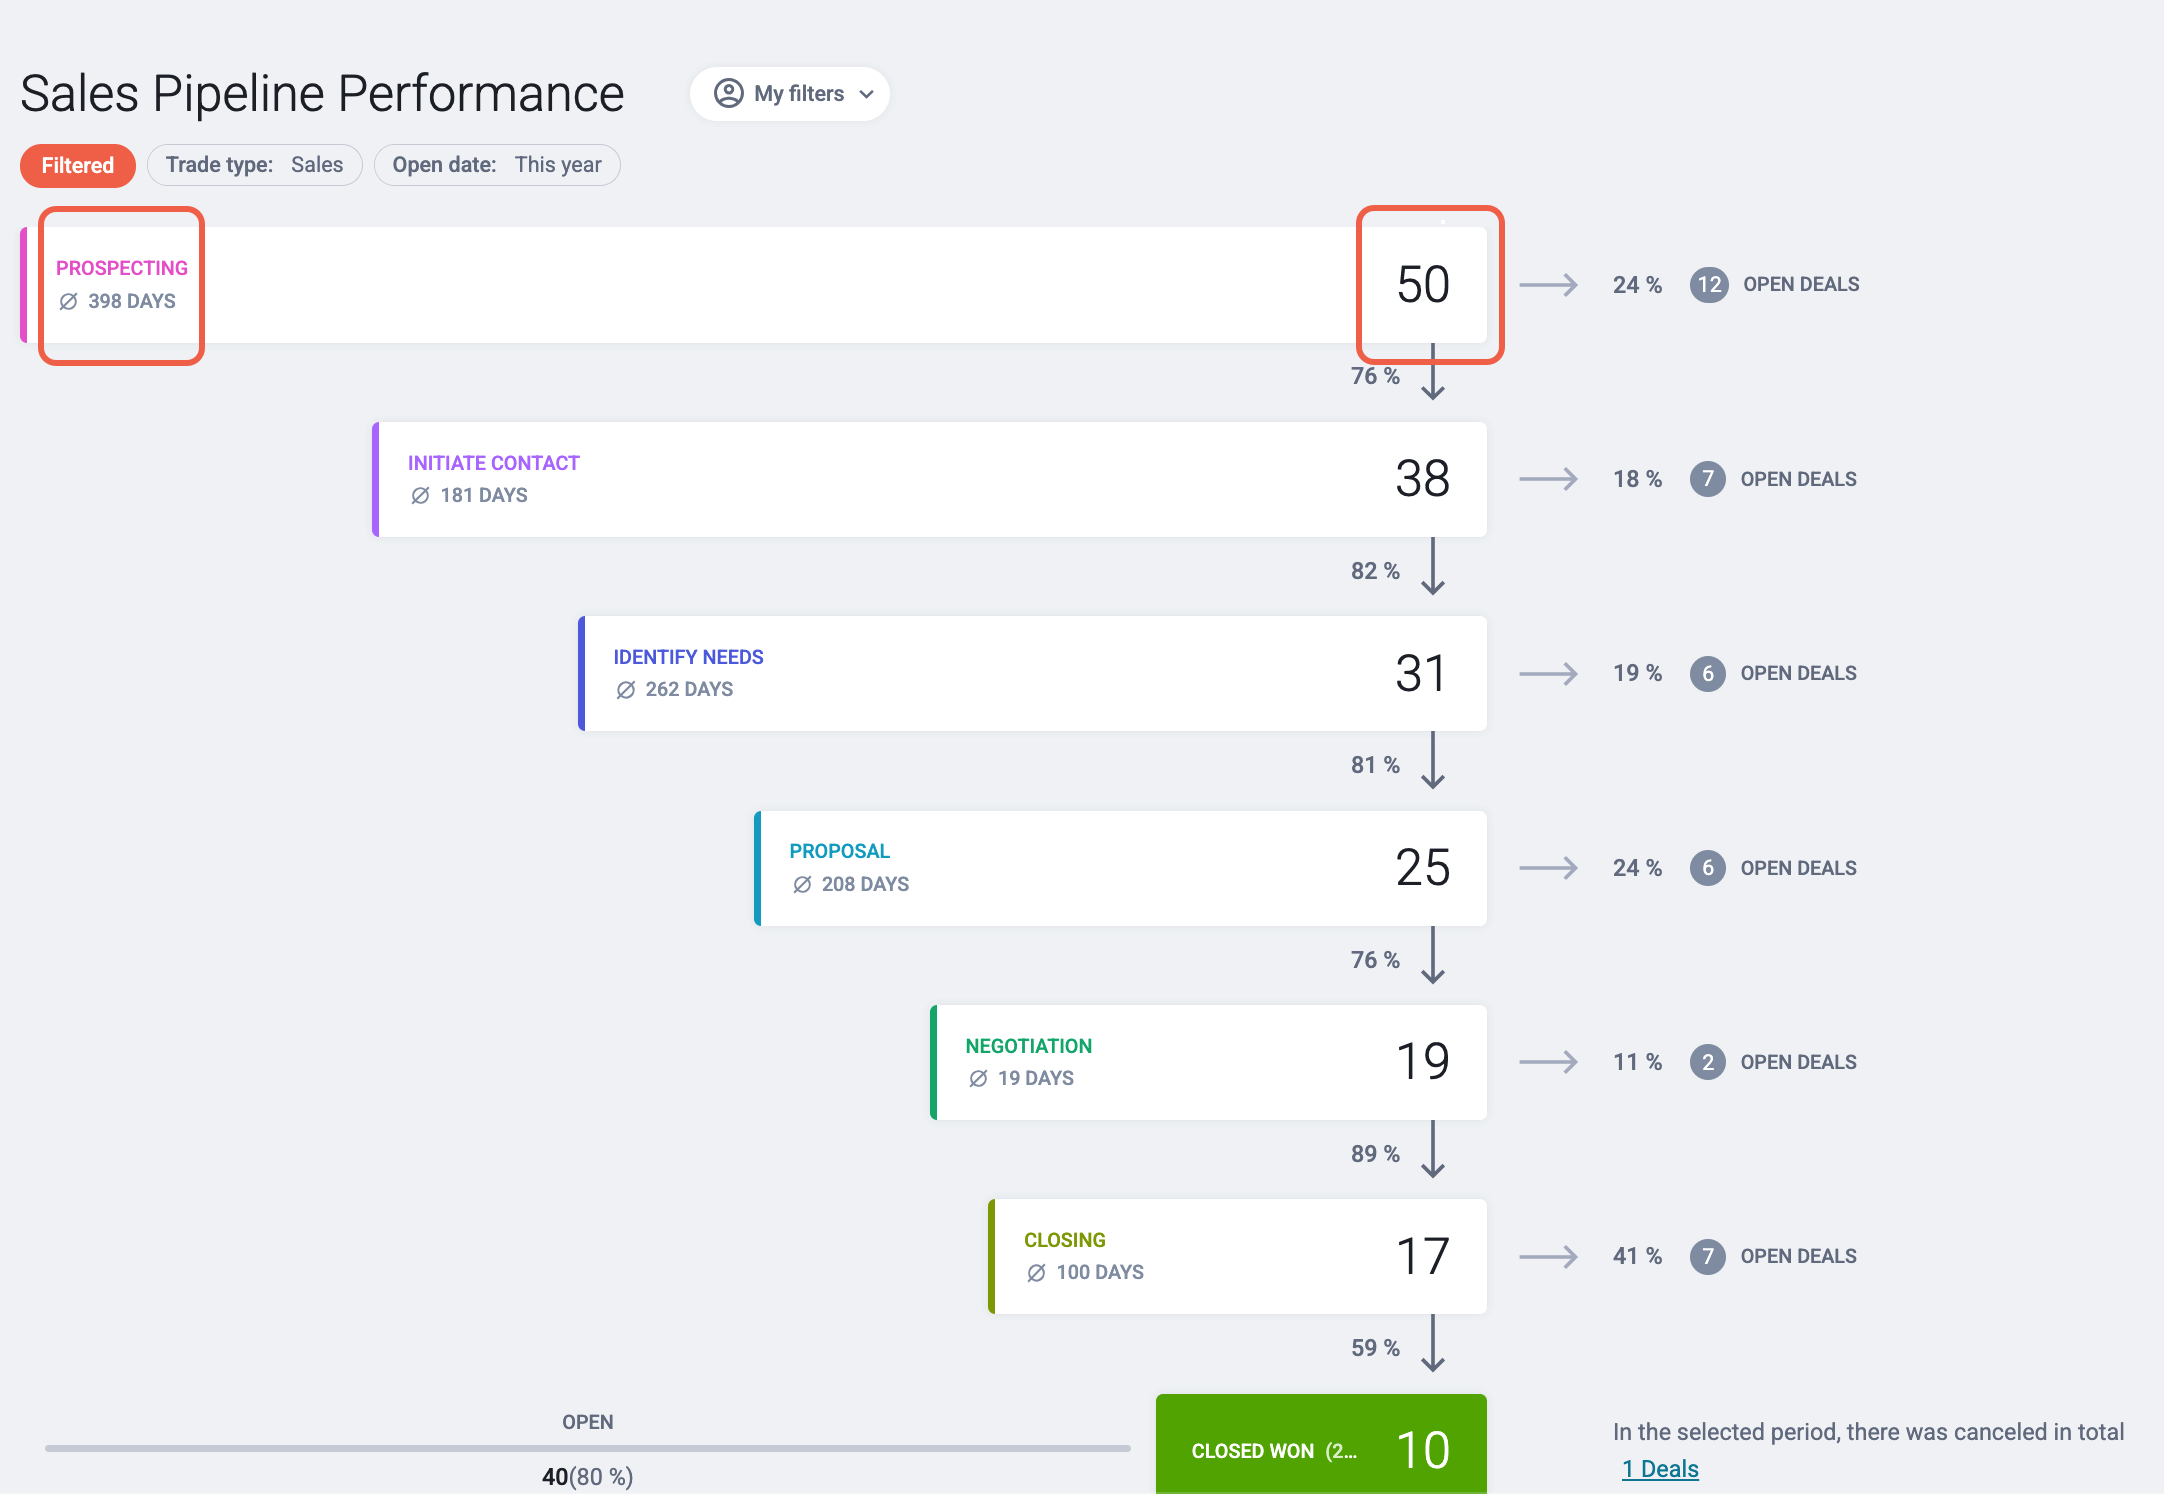Image resolution: width=2164 pixels, height=1494 pixels.
Task: Click the 6 open deals badge for Proposal
Action: (x=1708, y=868)
